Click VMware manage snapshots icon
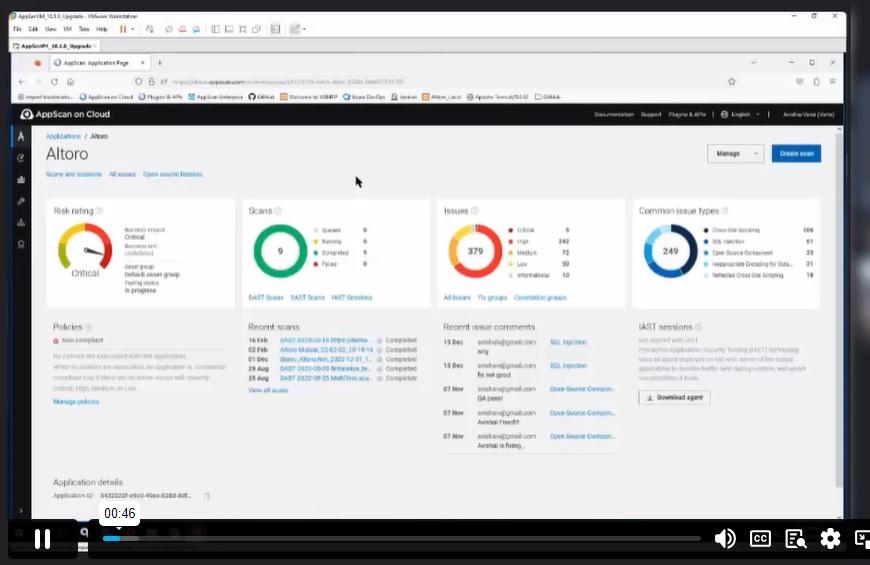 tap(196, 29)
